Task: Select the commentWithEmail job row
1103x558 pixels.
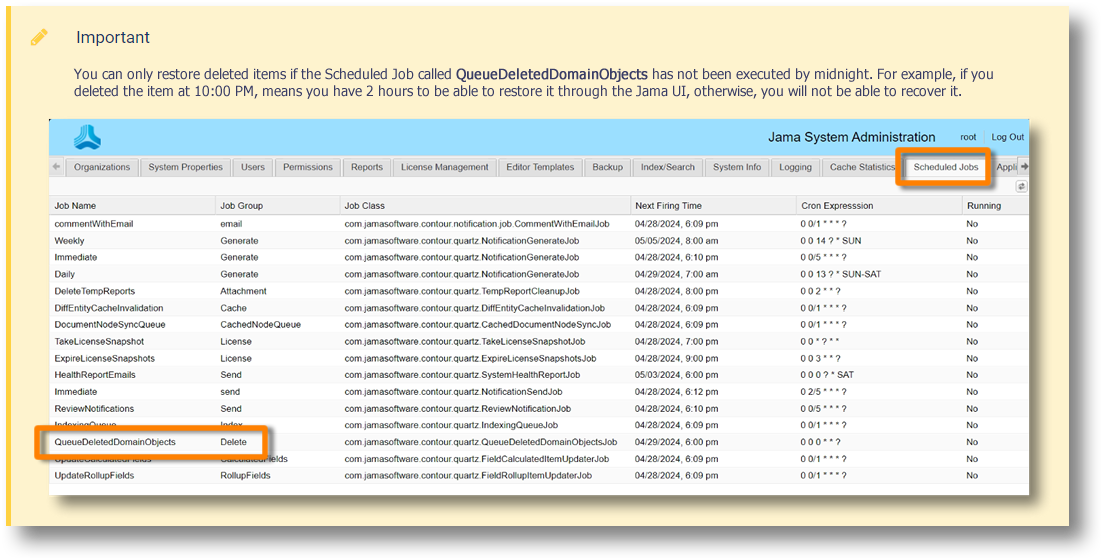Action: (x=540, y=224)
